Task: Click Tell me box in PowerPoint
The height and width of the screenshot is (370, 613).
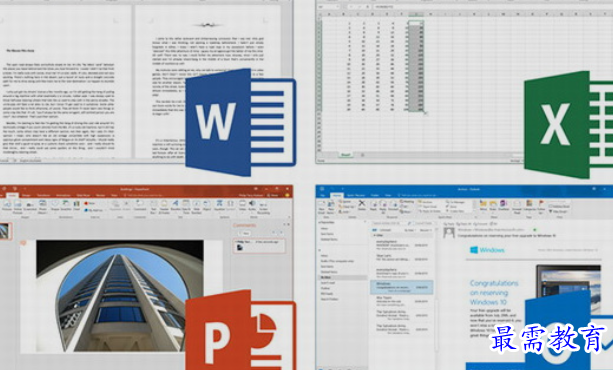Action: [145, 195]
